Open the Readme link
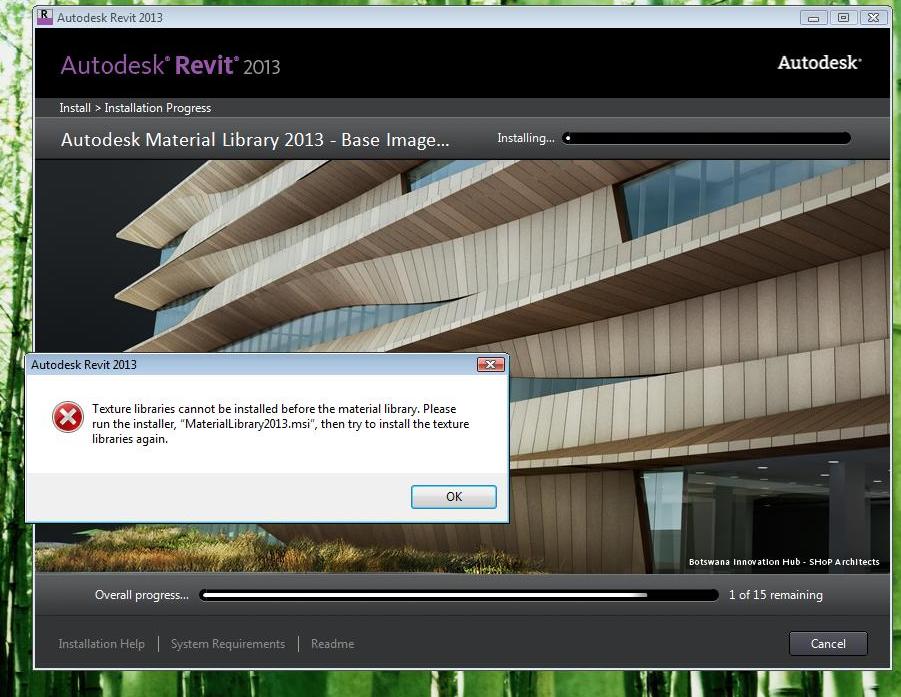Screen dimensions: 901x697 (332, 644)
